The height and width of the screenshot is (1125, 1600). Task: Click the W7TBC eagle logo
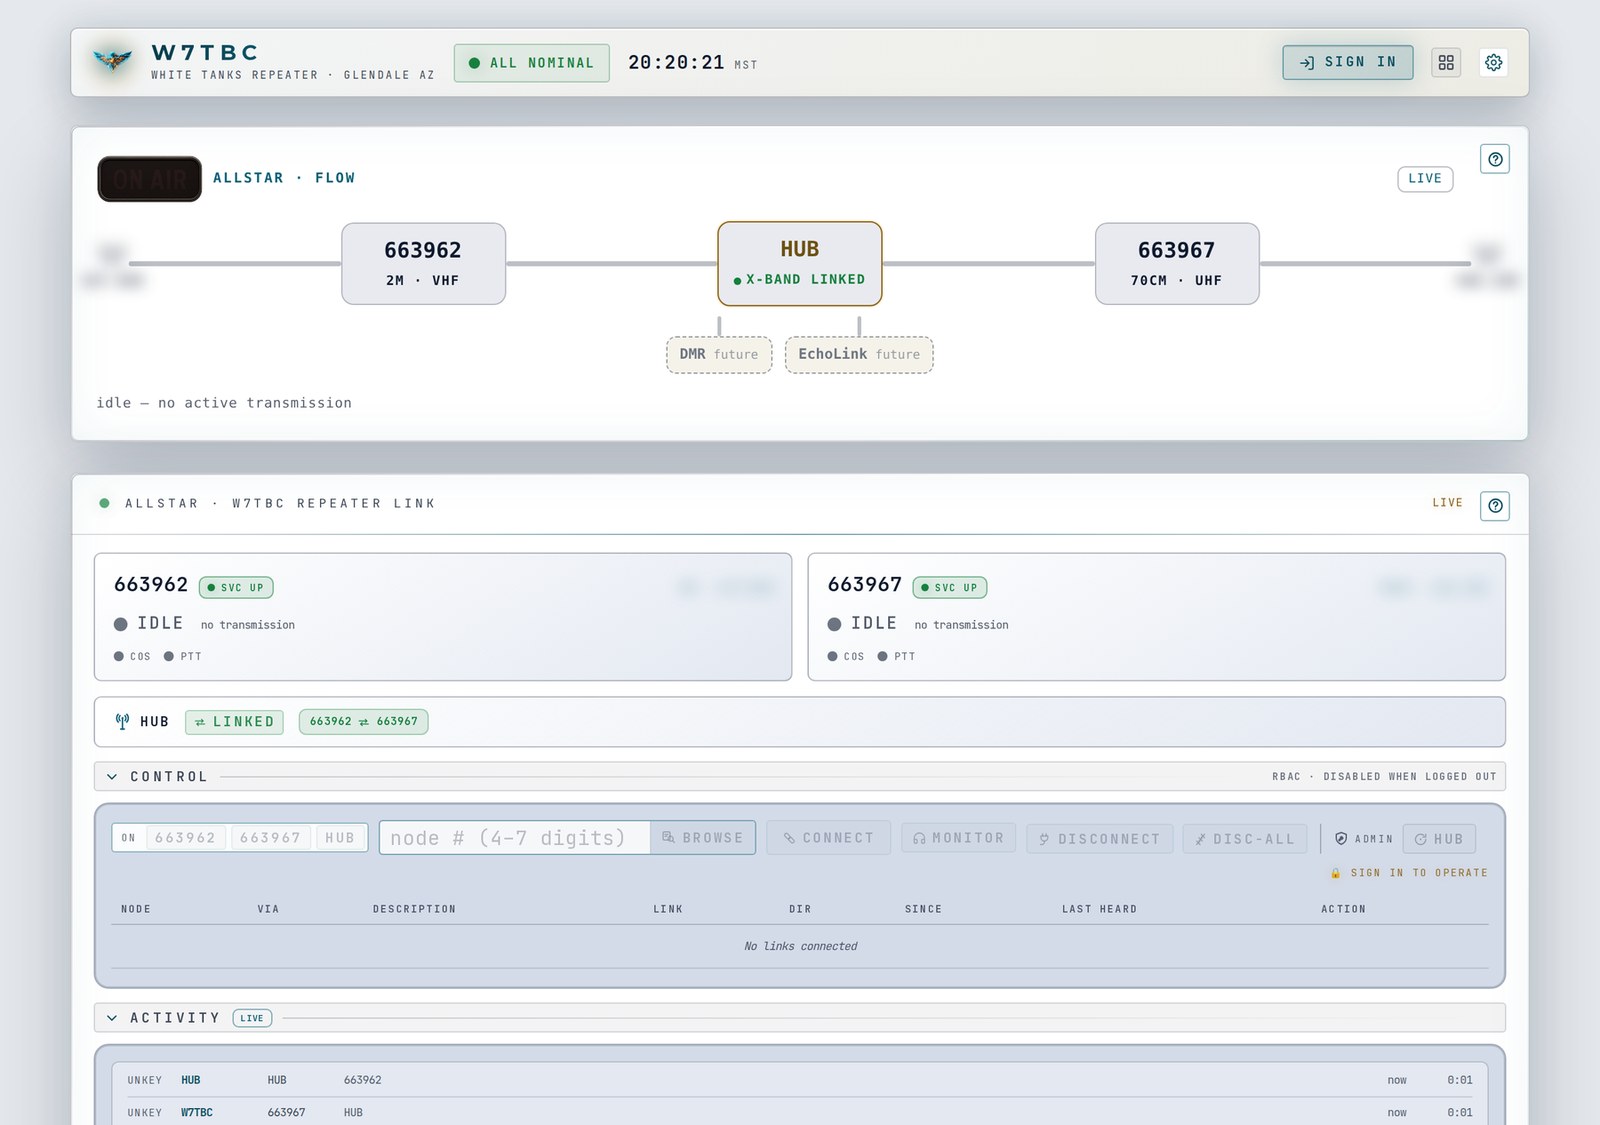pyautogui.click(x=112, y=61)
